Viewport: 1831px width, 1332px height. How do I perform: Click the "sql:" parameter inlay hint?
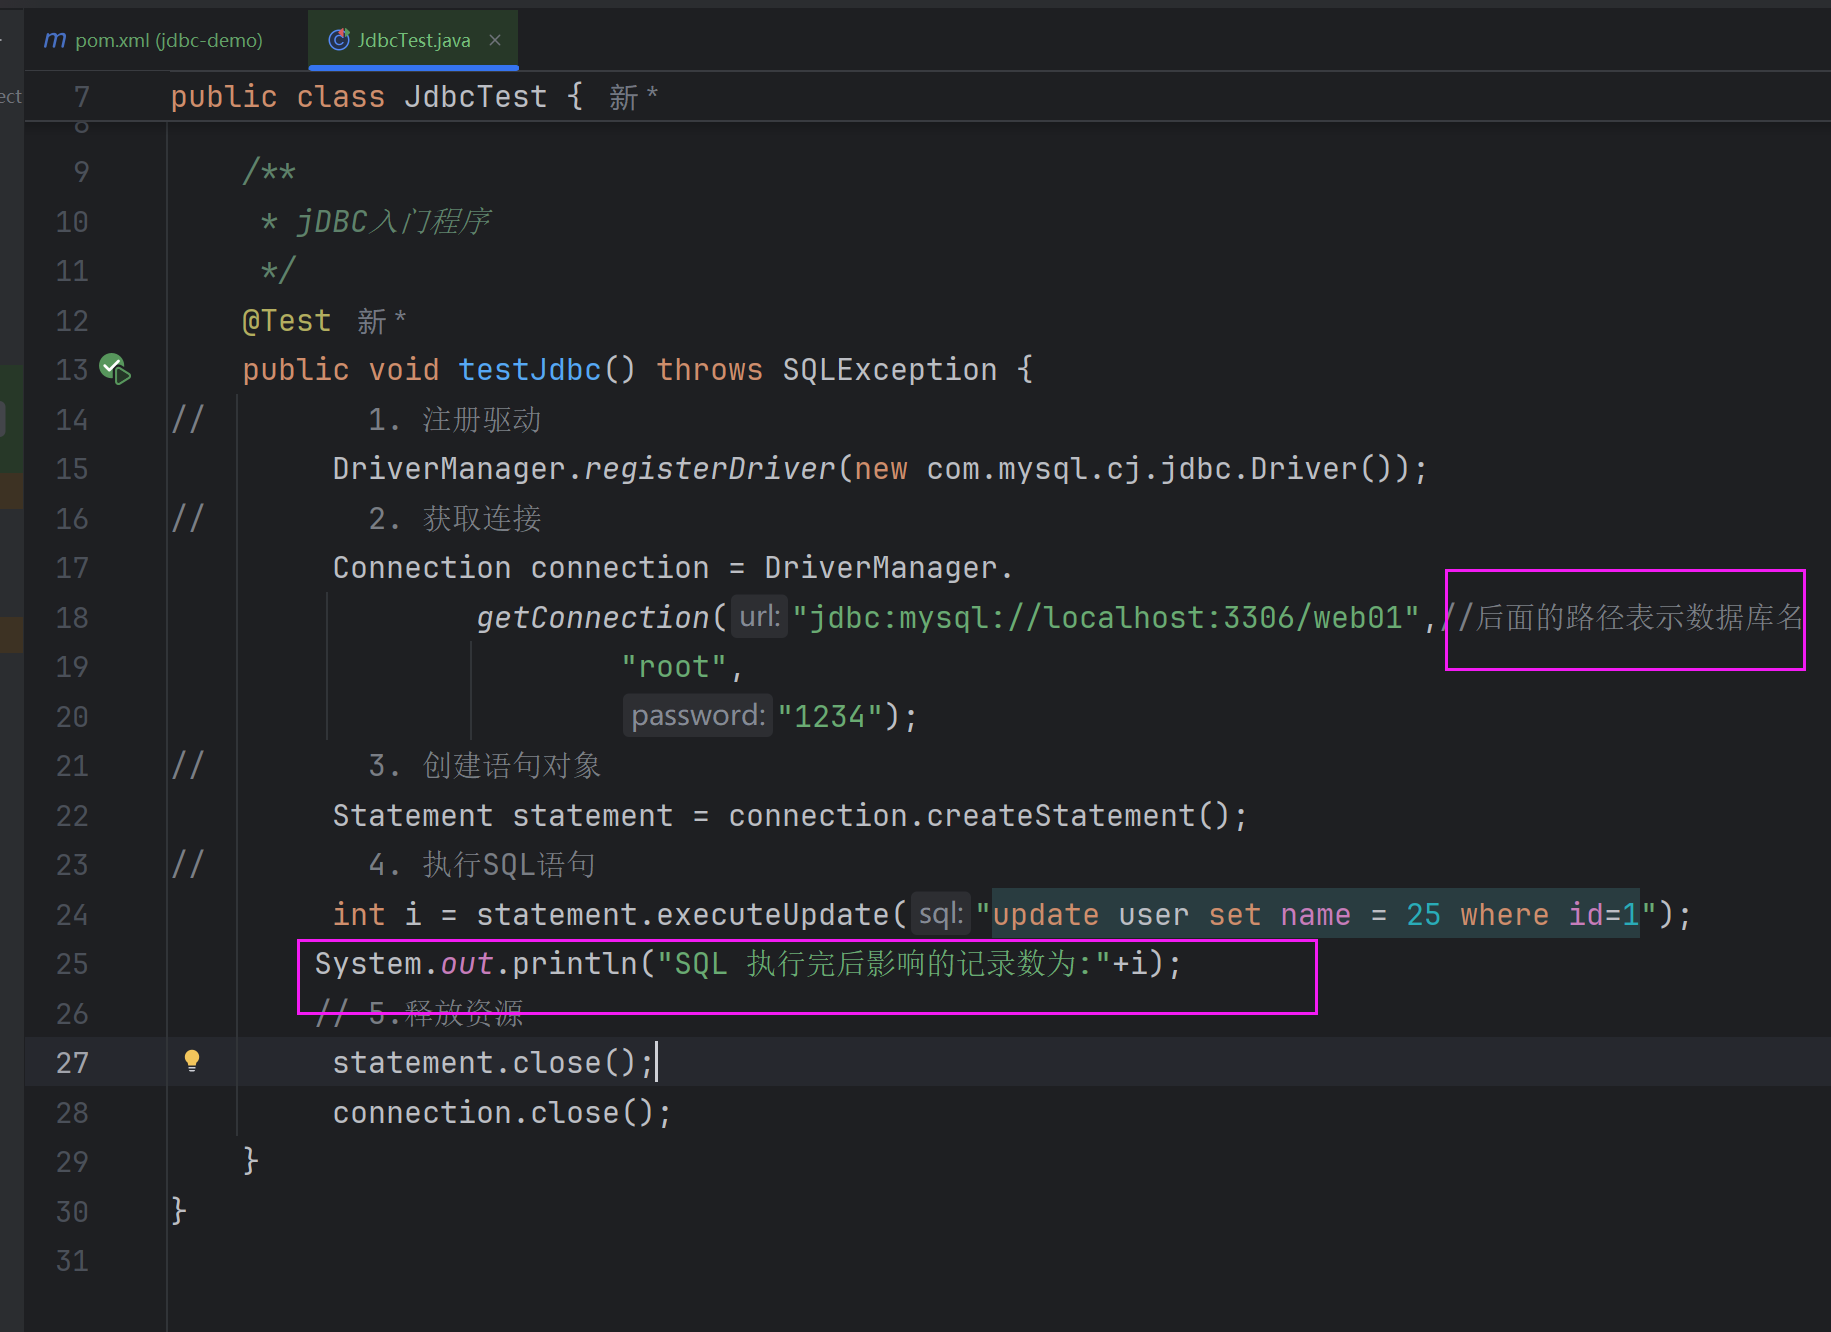[x=940, y=914]
